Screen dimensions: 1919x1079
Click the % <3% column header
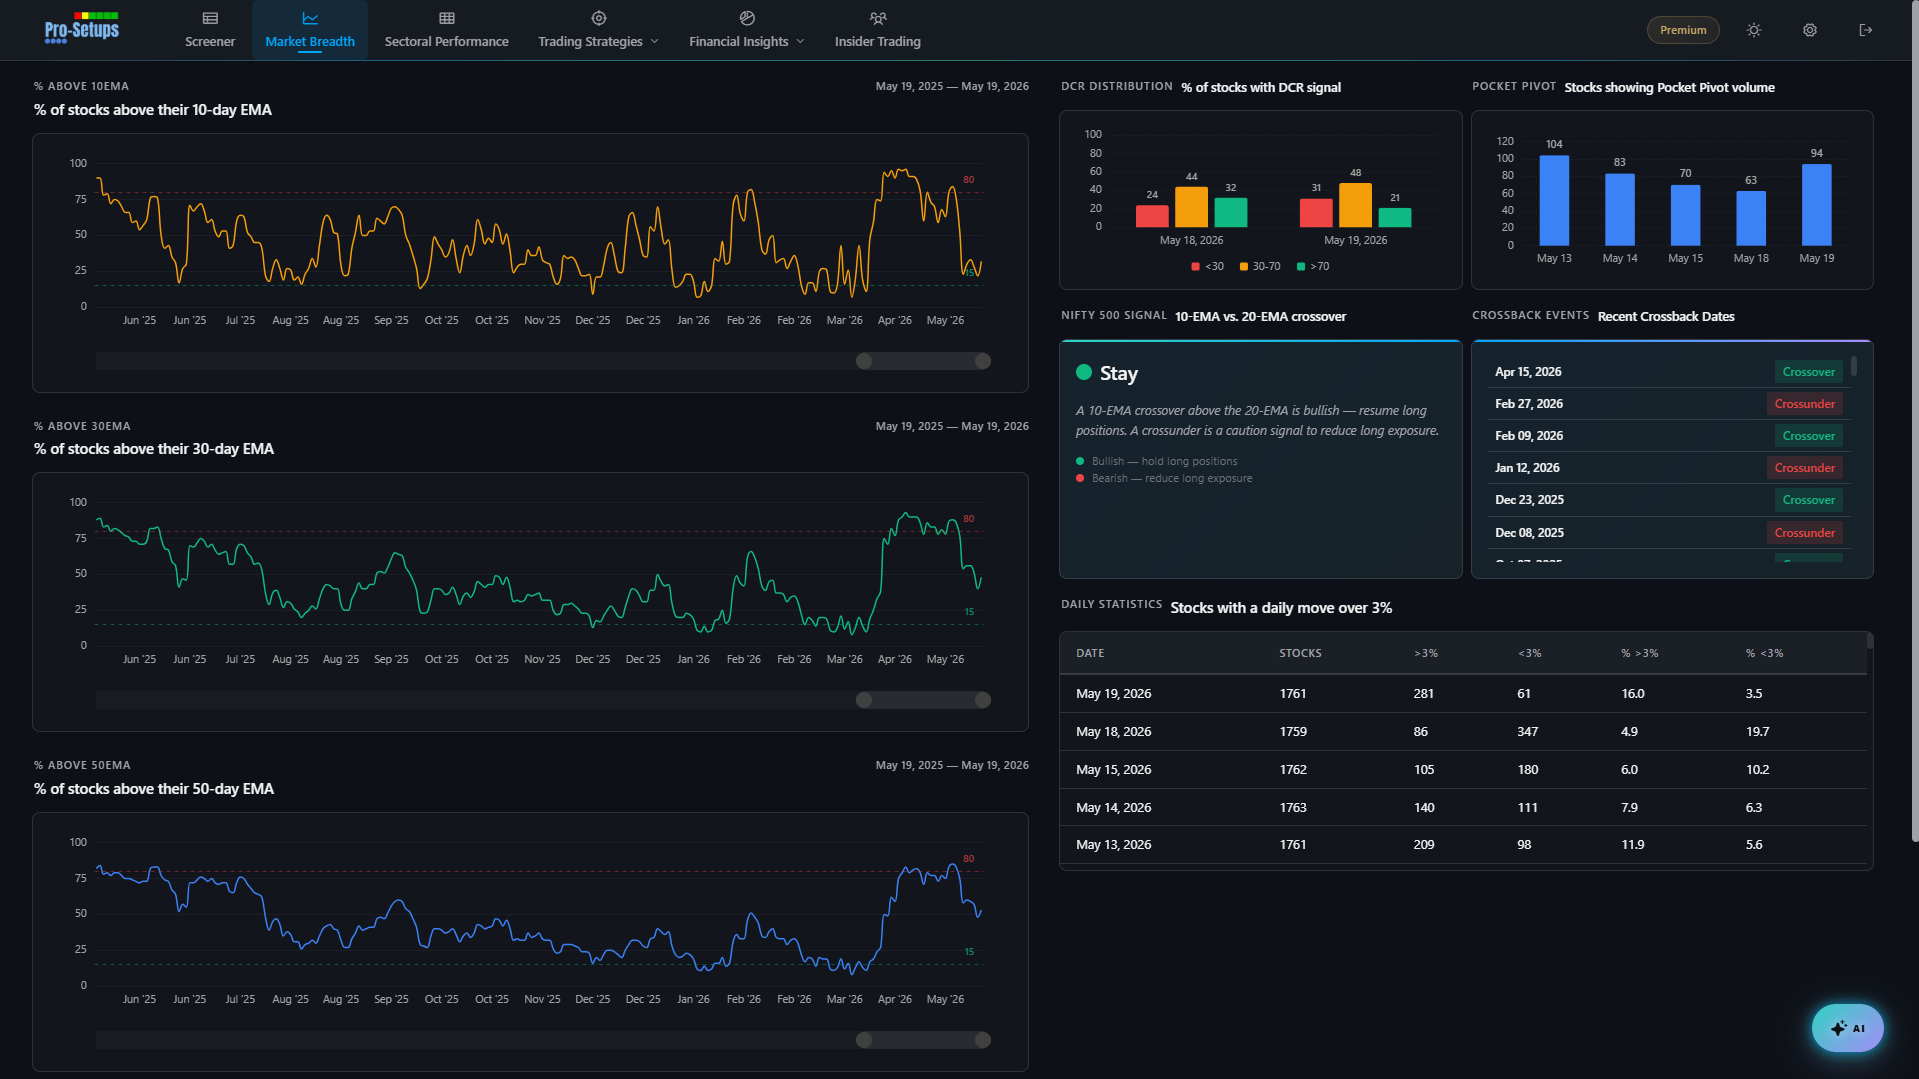pos(1764,654)
